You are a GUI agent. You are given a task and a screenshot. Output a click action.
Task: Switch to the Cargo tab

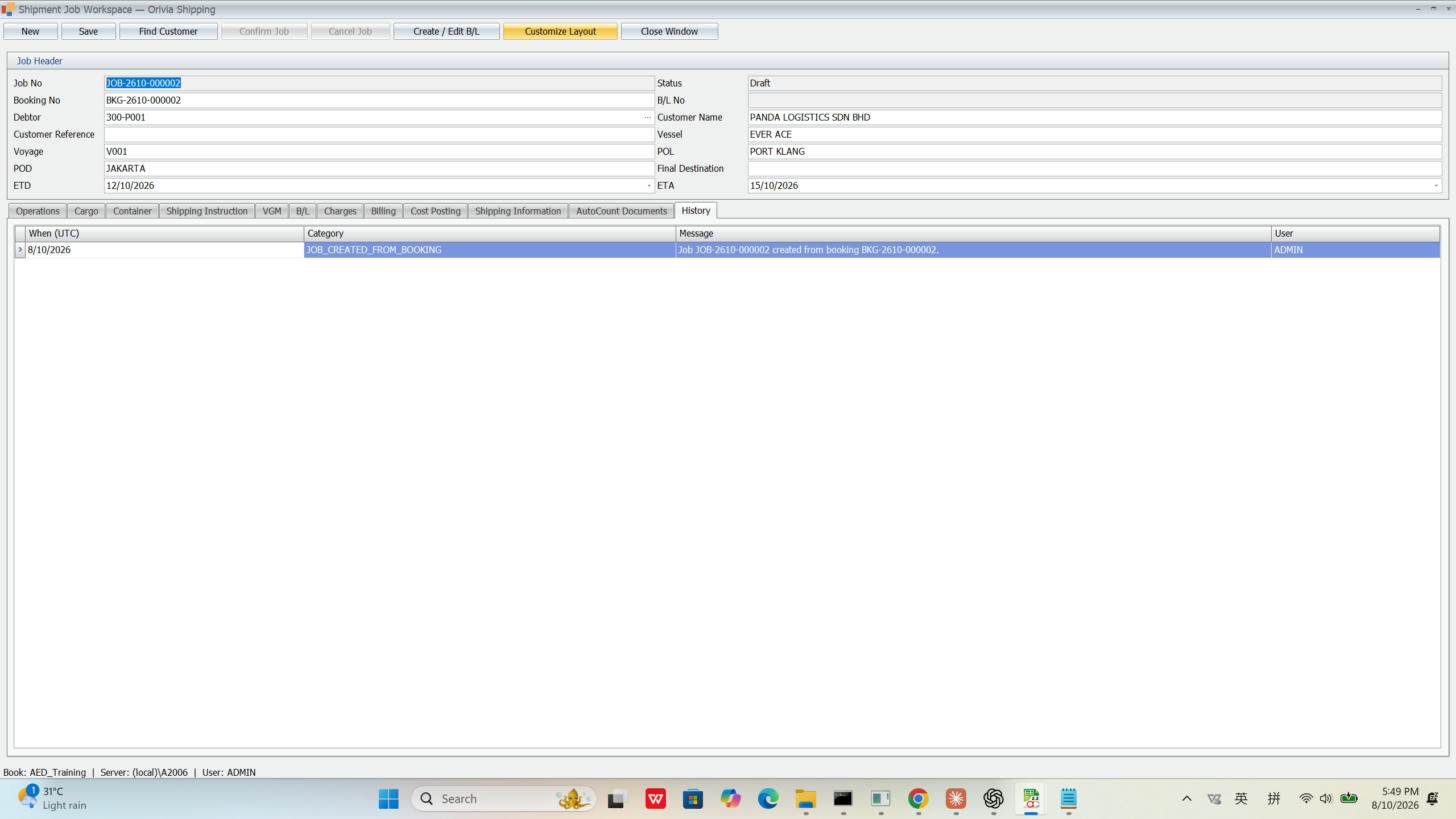click(x=86, y=211)
